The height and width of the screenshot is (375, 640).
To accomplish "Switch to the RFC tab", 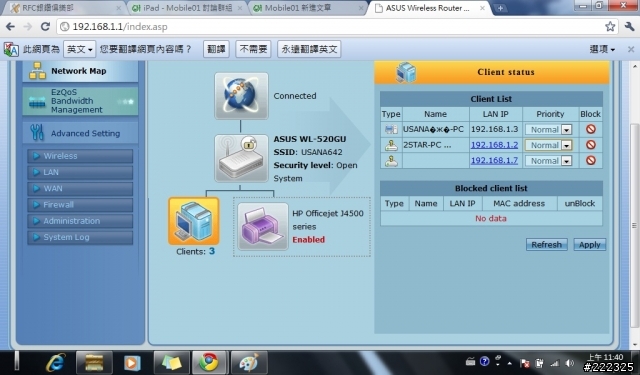I will click(x=65, y=8).
